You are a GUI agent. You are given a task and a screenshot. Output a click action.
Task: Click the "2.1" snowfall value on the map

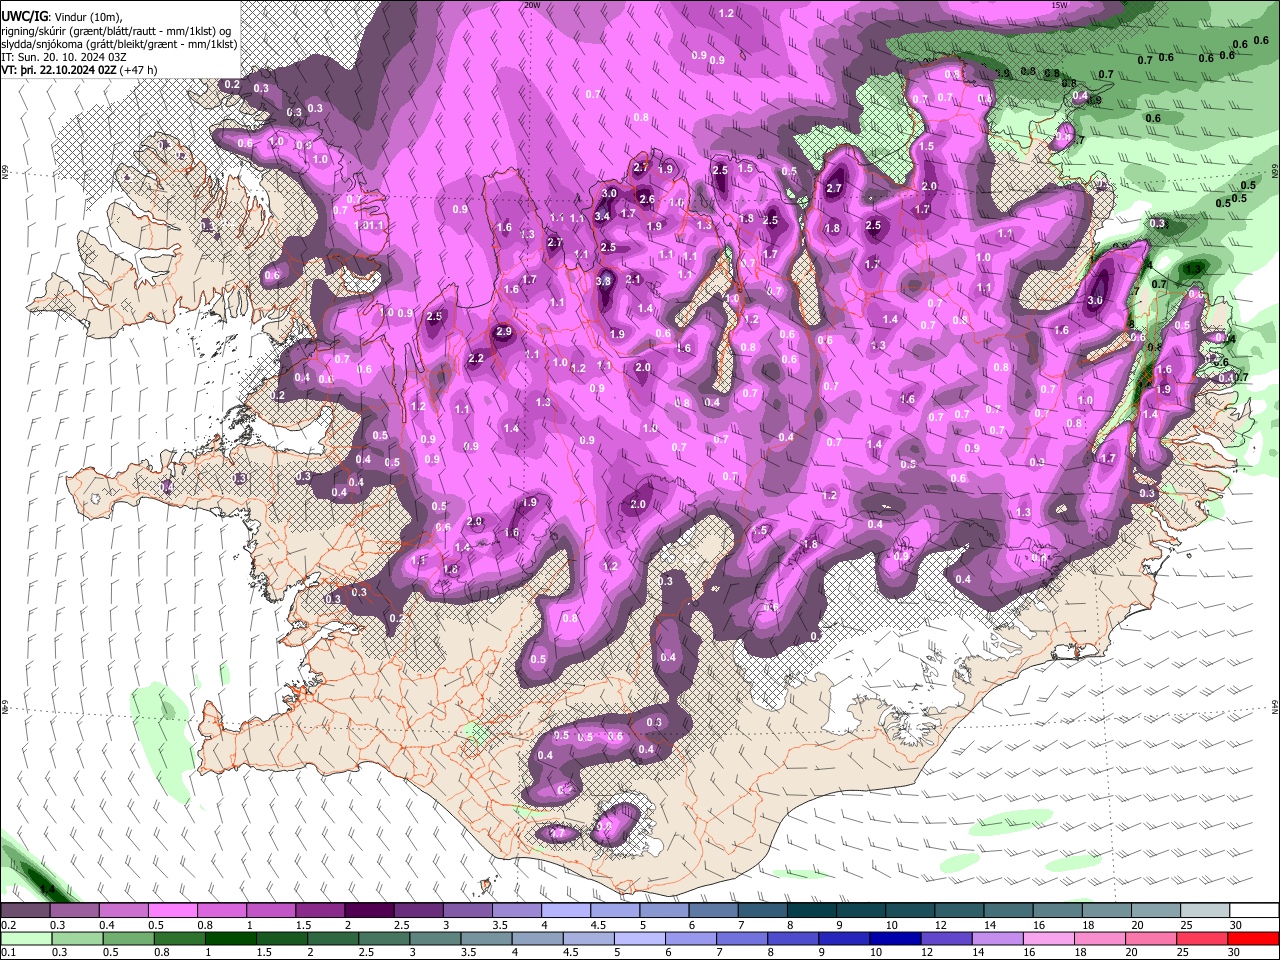click(x=633, y=280)
